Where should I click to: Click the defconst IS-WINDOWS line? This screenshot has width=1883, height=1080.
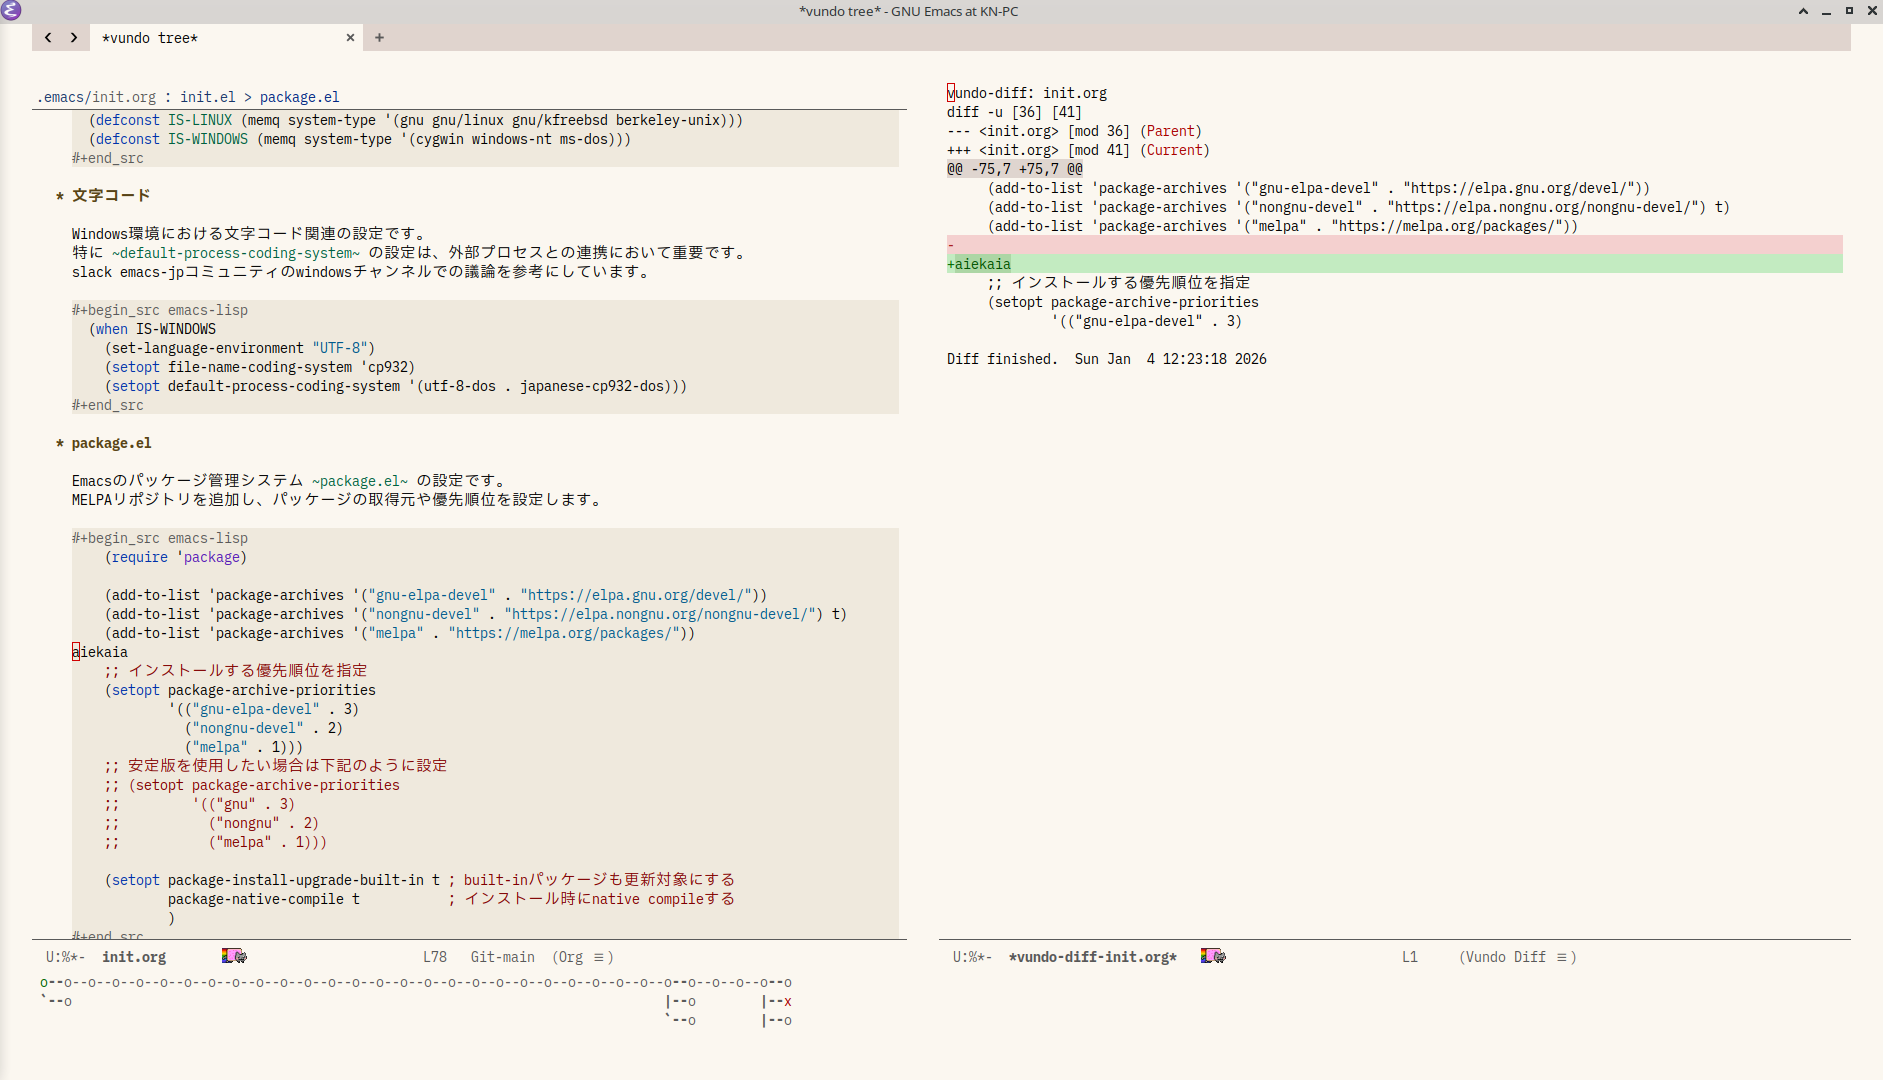[x=360, y=139]
